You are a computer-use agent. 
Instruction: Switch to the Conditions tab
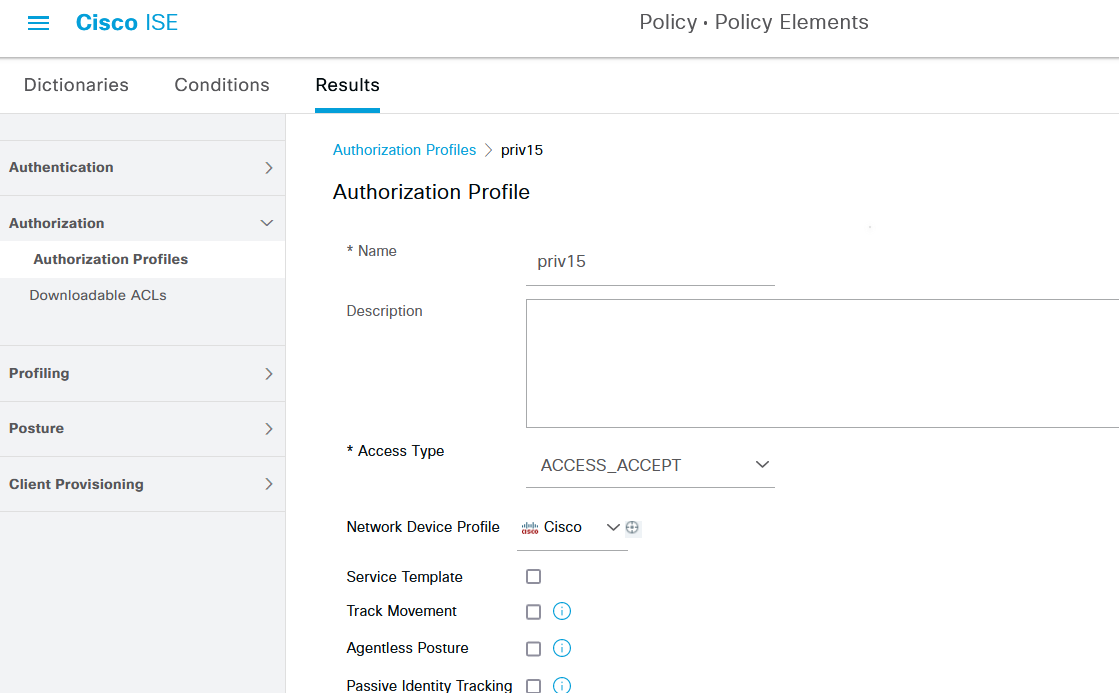(222, 85)
